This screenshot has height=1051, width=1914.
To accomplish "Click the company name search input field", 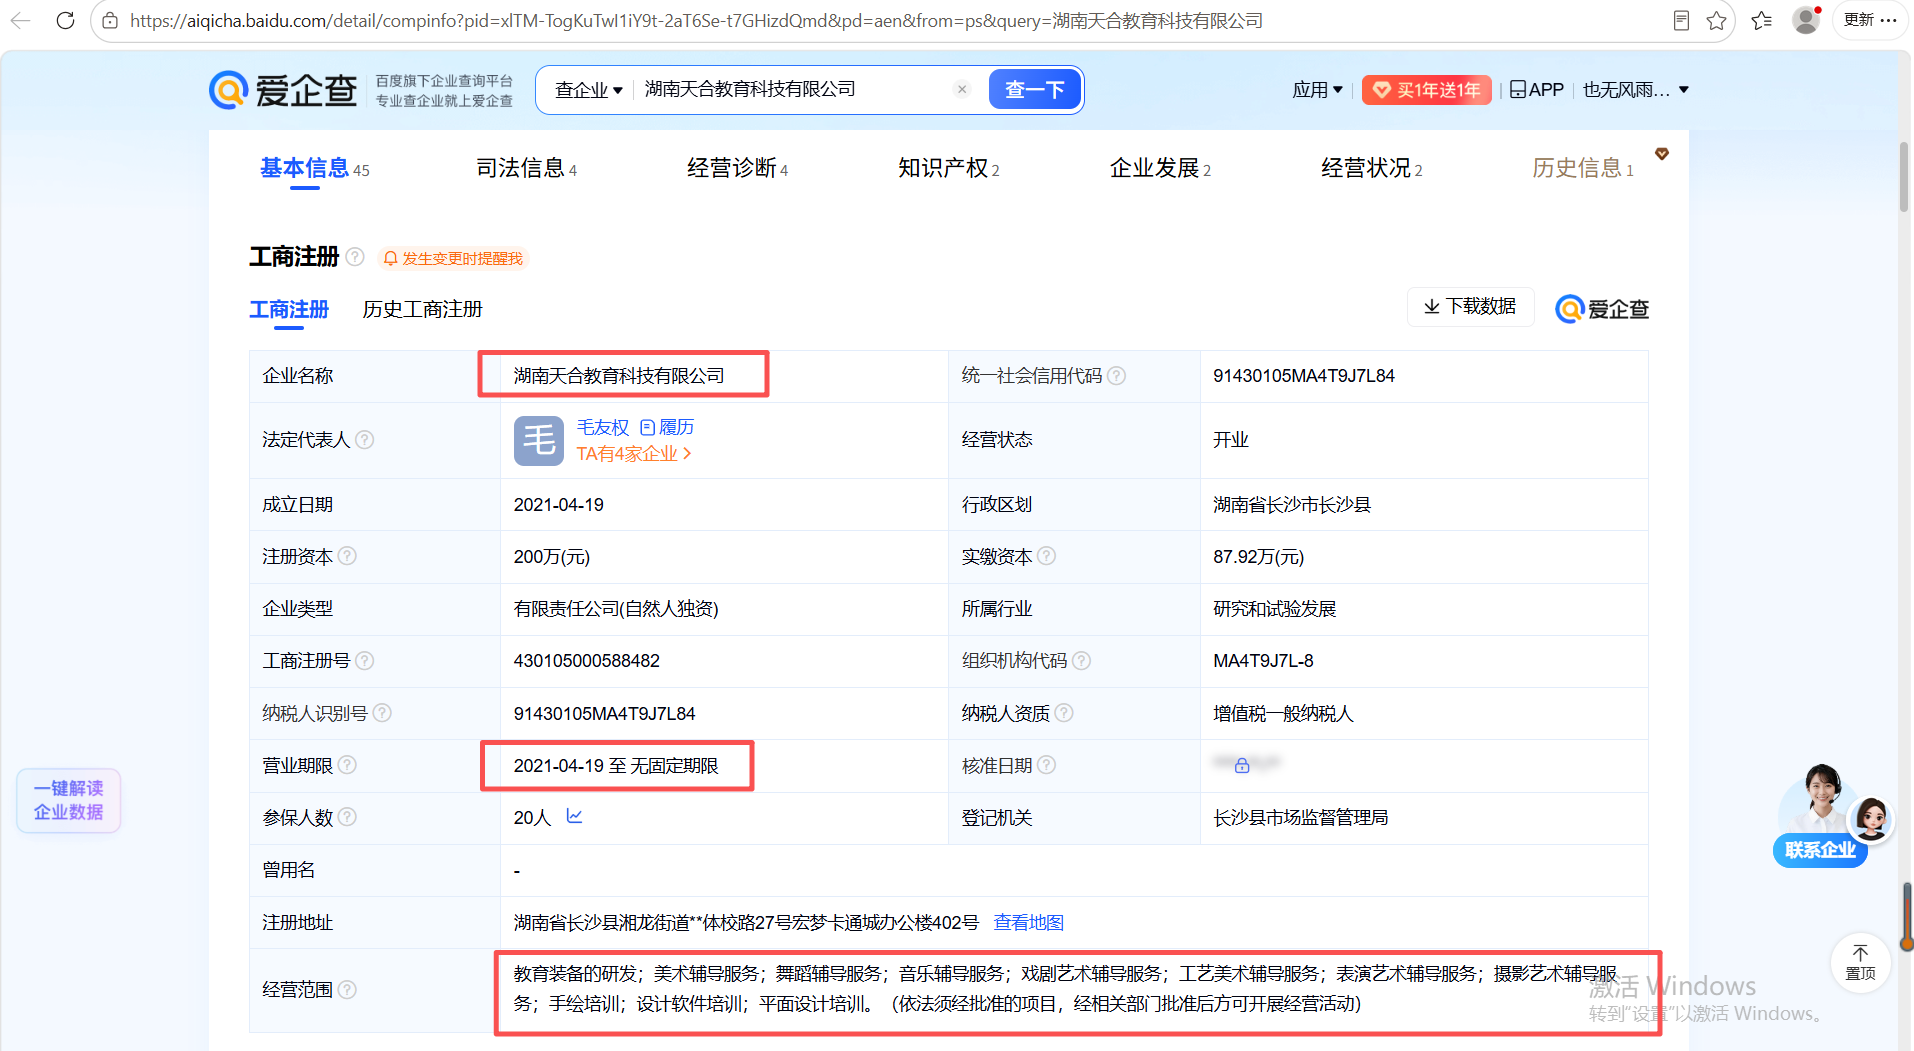I will point(790,90).
